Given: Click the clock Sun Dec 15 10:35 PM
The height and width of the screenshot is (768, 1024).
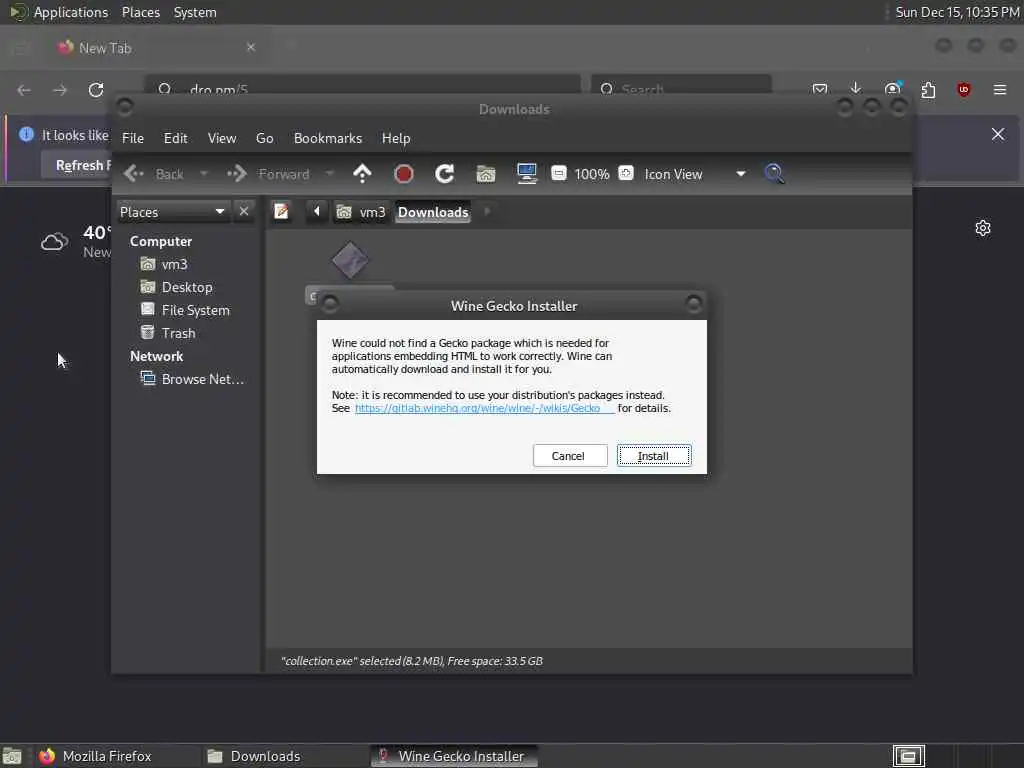Looking at the screenshot, I should (957, 12).
